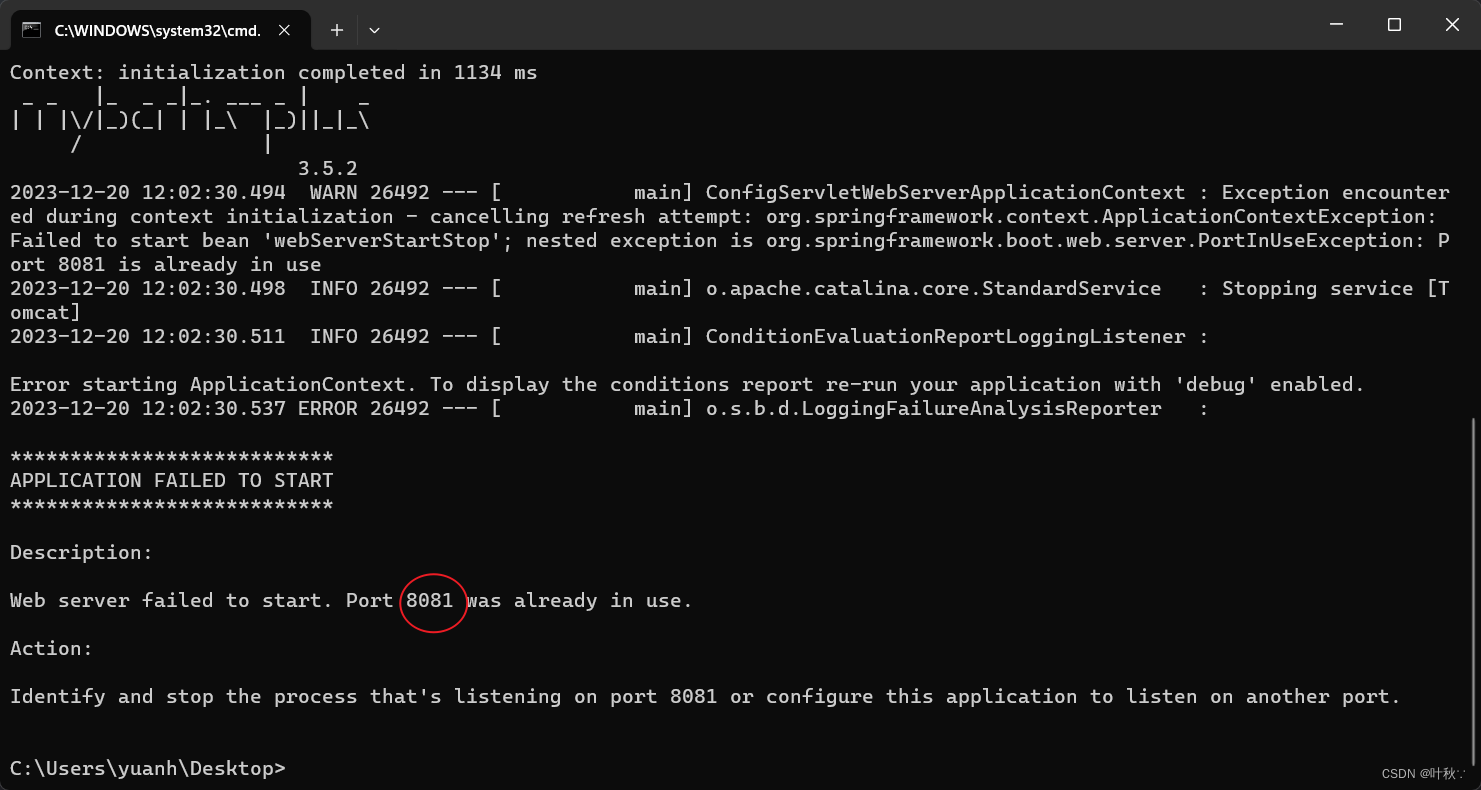Click the cmd icon in the tab
1481x790 pixels.
click(x=32, y=30)
